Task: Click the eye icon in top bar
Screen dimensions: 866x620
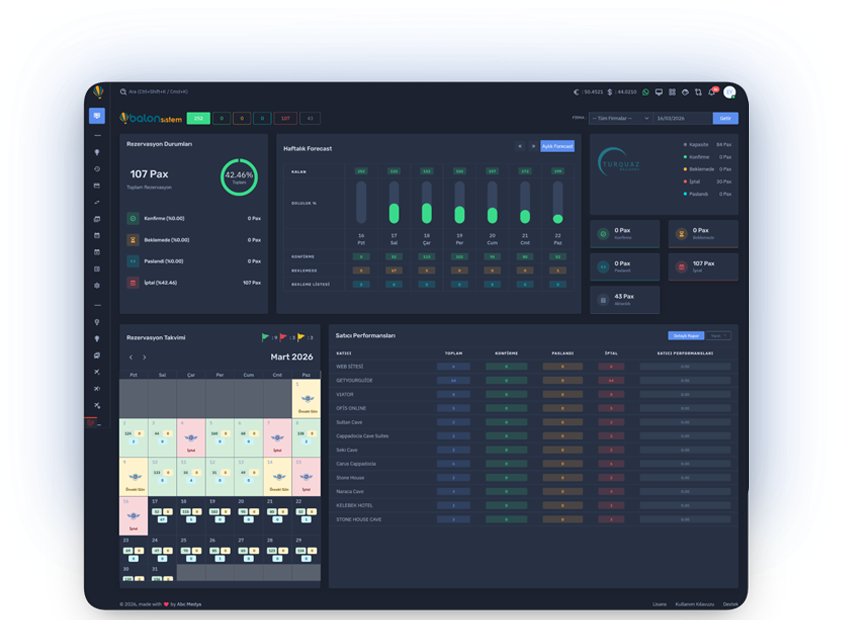Action: click(684, 92)
